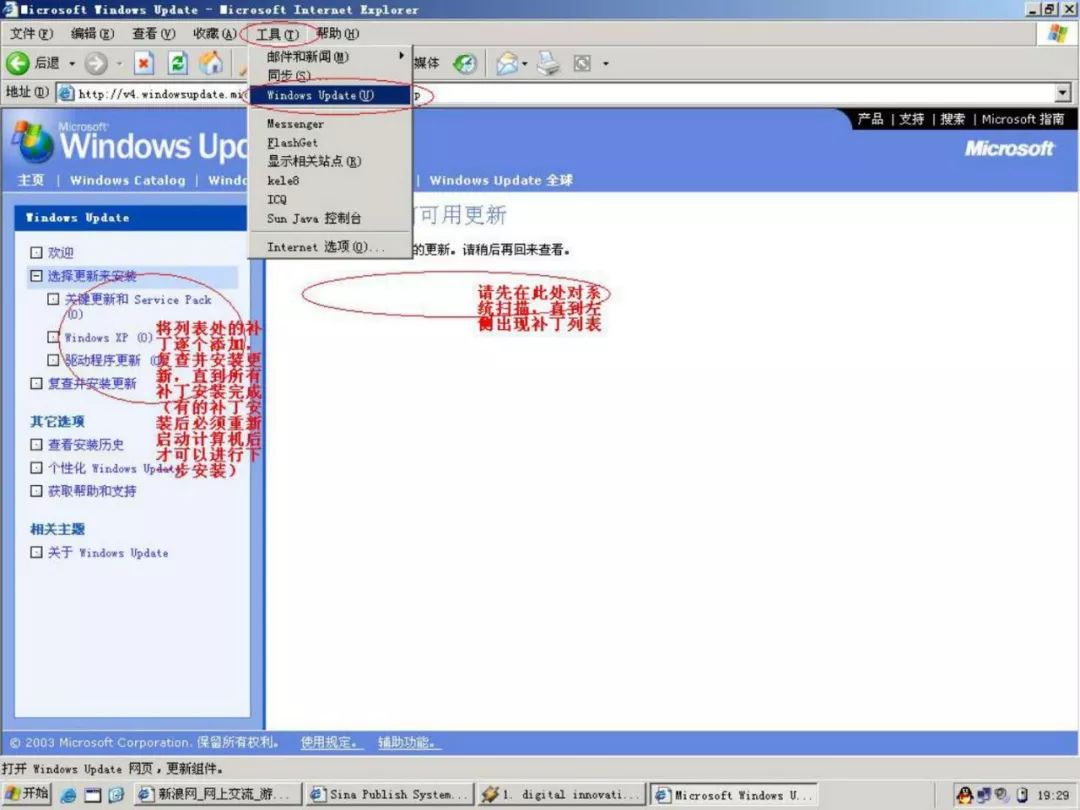
Task: Click Show Desktop quick launch icon
Action: [92, 795]
